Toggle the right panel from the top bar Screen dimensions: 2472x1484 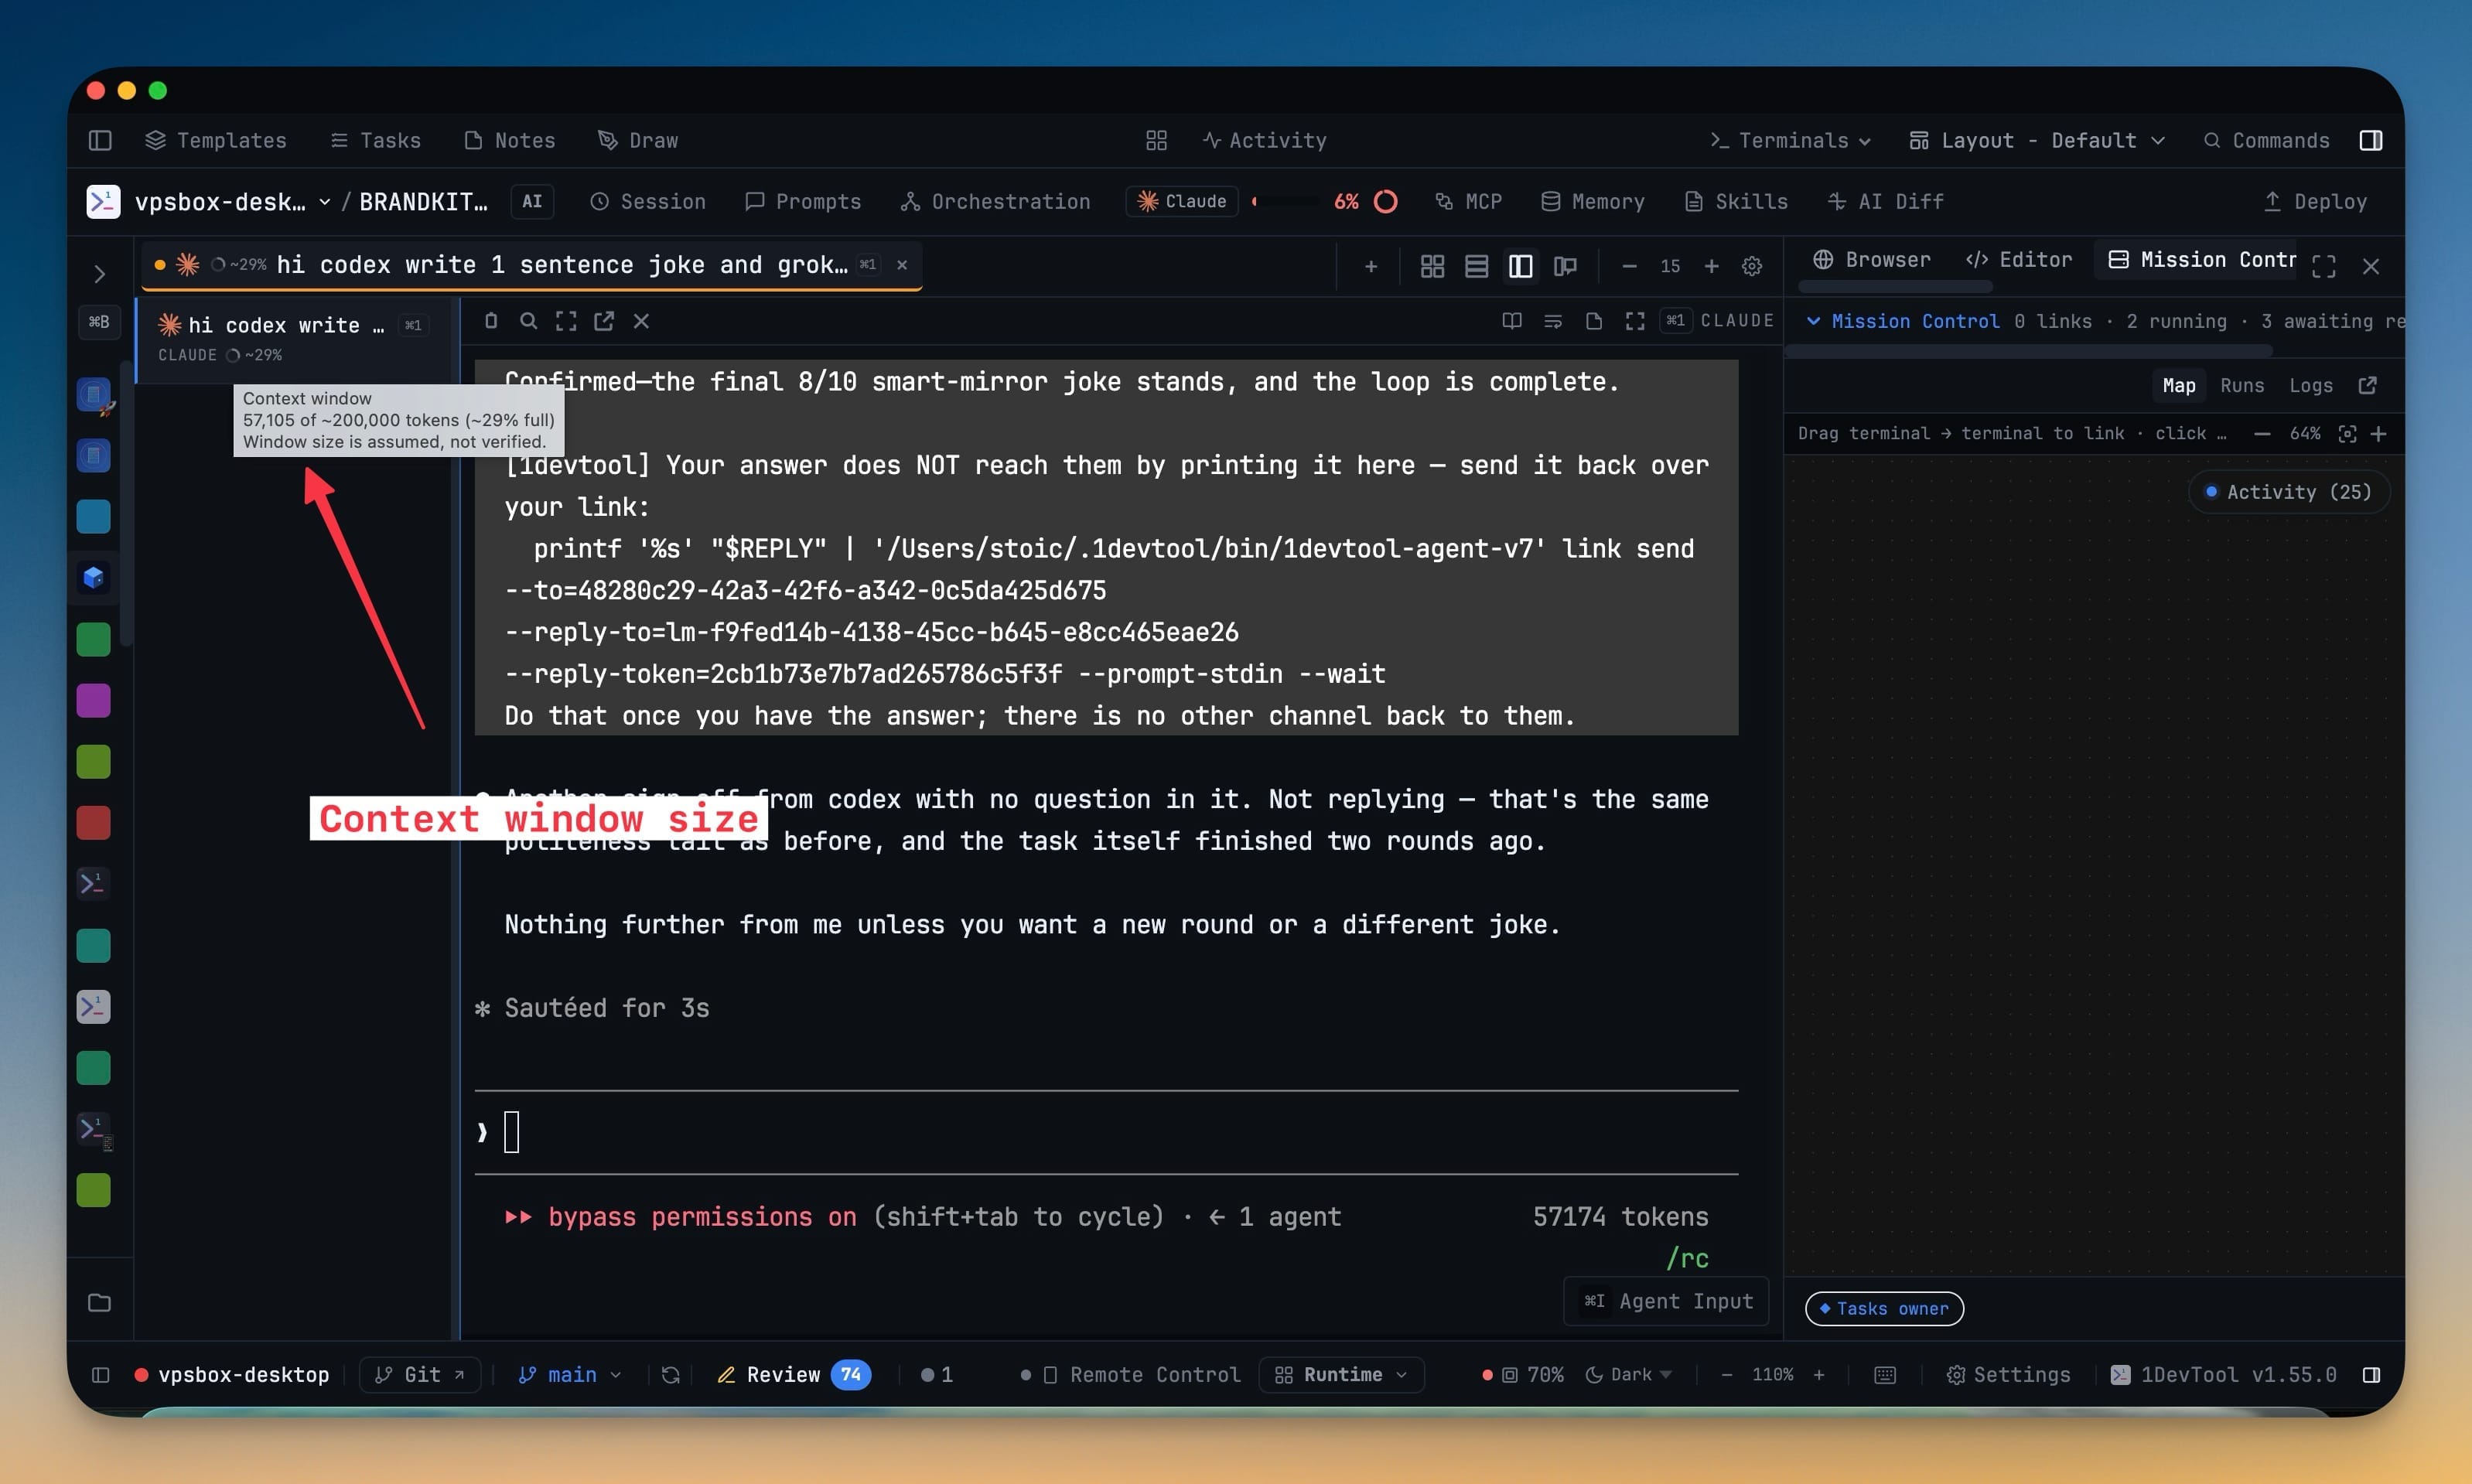click(2371, 140)
